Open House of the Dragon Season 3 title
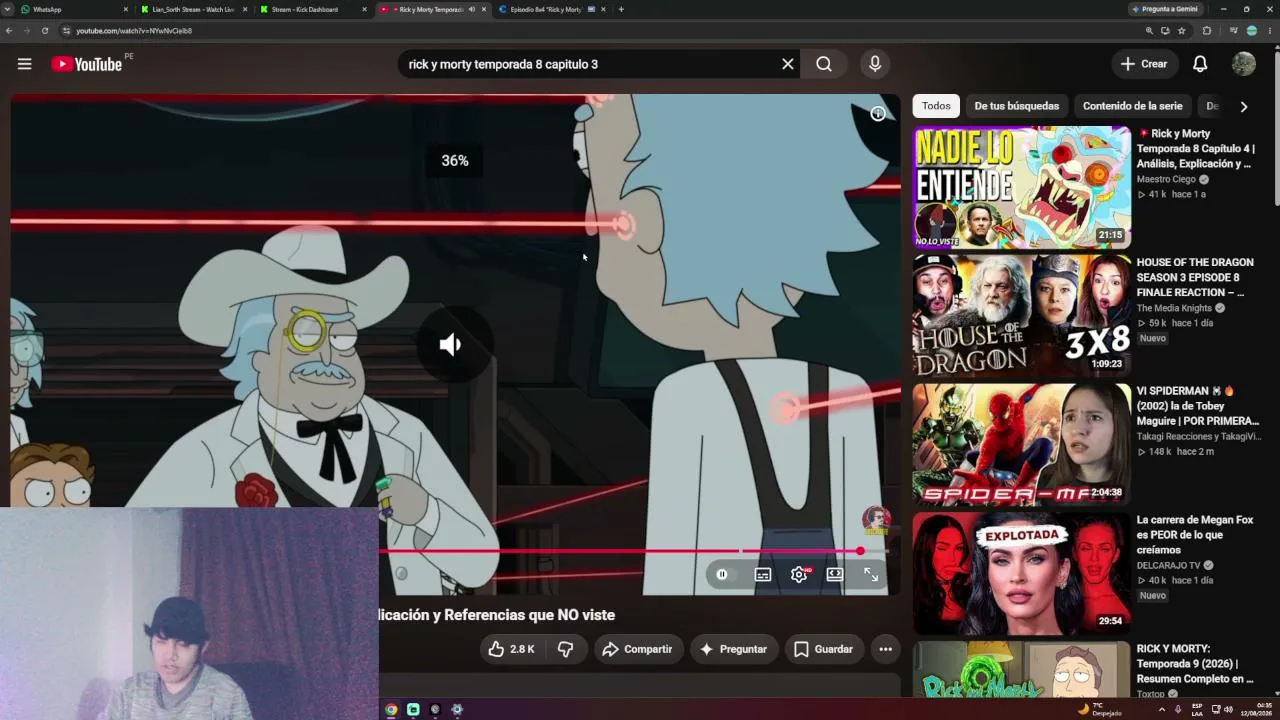Viewport: 1280px width, 720px height. (x=1195, y=277)
